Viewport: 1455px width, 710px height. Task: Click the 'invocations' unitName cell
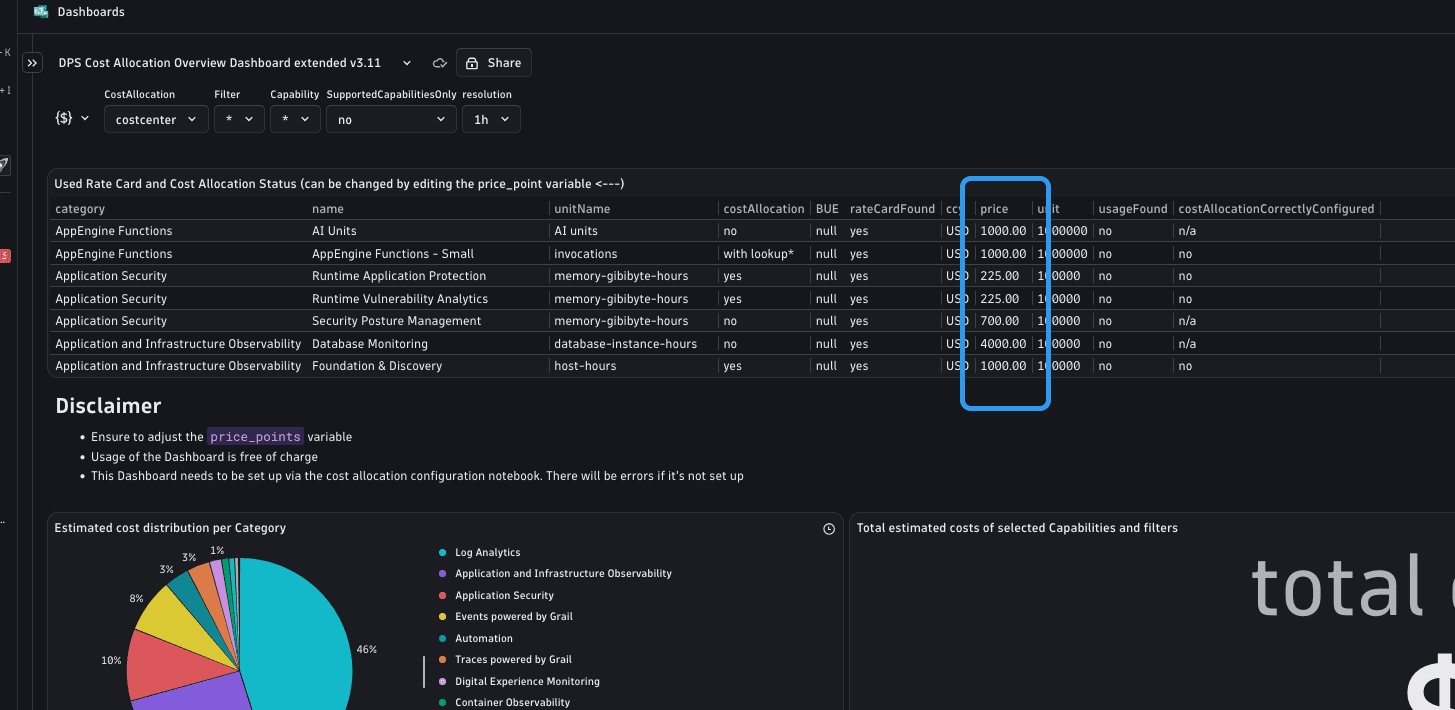click(586, 254)
